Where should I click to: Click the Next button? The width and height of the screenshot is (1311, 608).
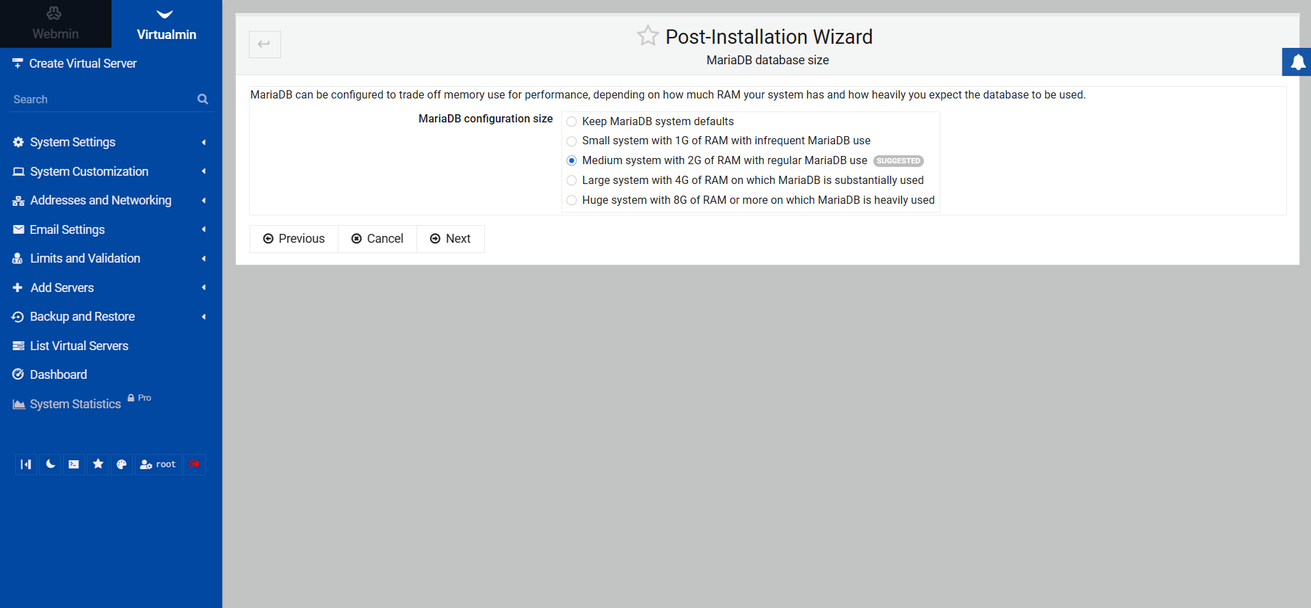(450, 238)
